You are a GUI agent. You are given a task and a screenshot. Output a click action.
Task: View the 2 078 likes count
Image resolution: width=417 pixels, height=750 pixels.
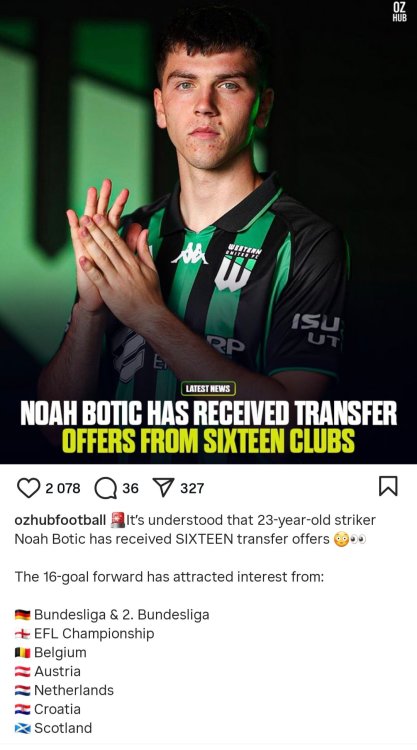[x=63, y=488]
